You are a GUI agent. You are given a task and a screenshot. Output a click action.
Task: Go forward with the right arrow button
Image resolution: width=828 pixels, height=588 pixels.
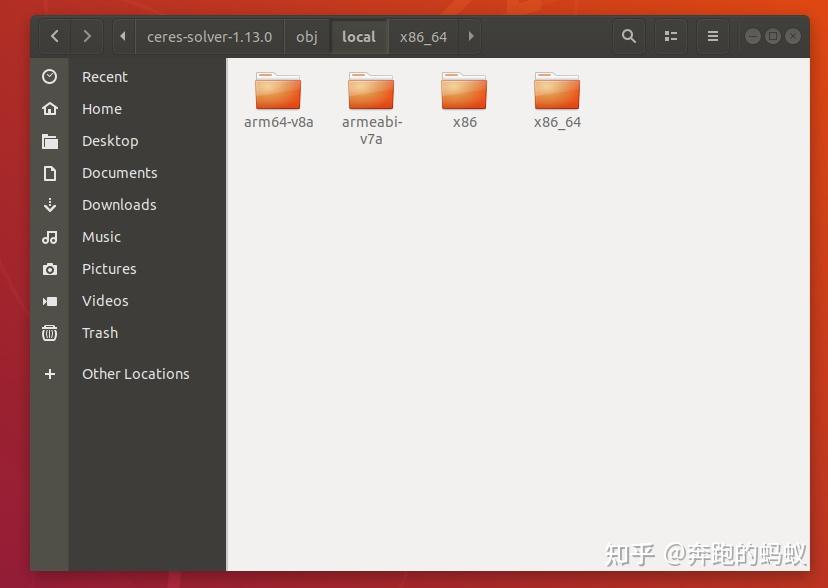[x=87, y=36]
